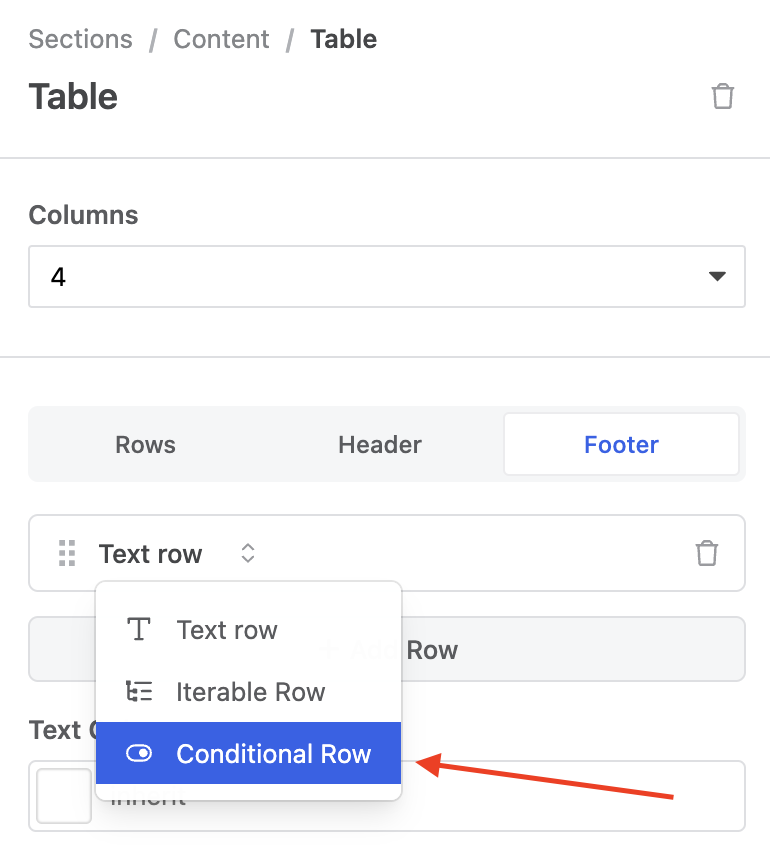Go to Sections breadcrumb link
770x854 pixels.
81,40
